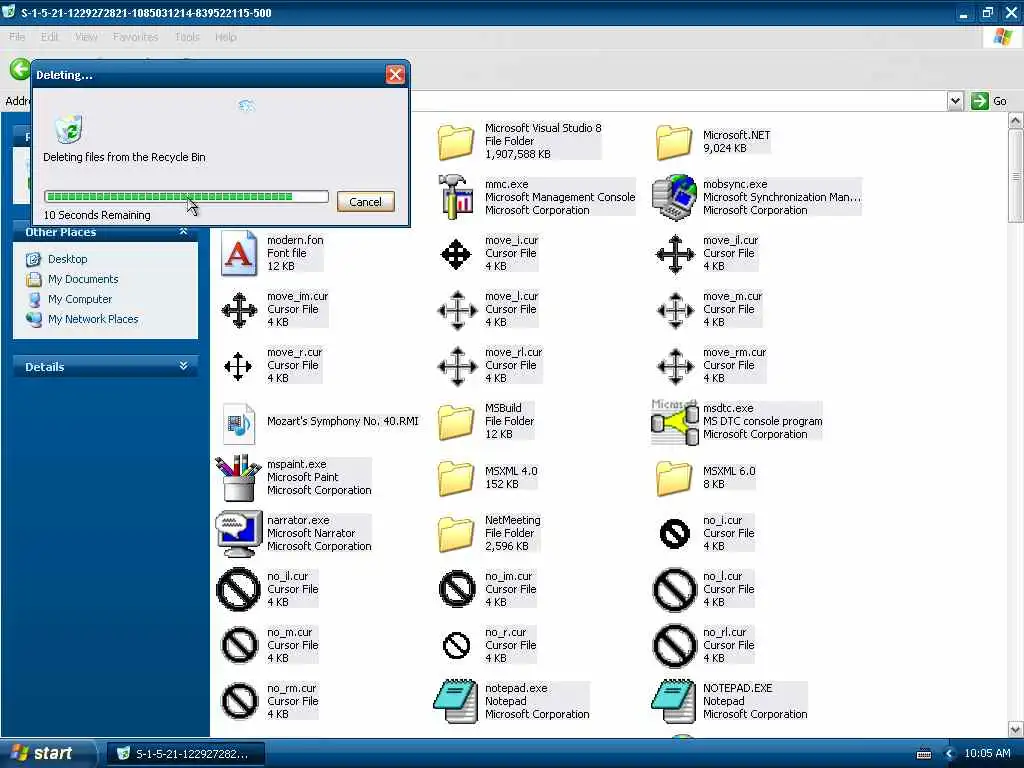The height and width of the screenshot is (768, 1024).
Task: Click the mspaint.exe paint bucket icon
Action: pyautogui.click(x=237, y=477)
